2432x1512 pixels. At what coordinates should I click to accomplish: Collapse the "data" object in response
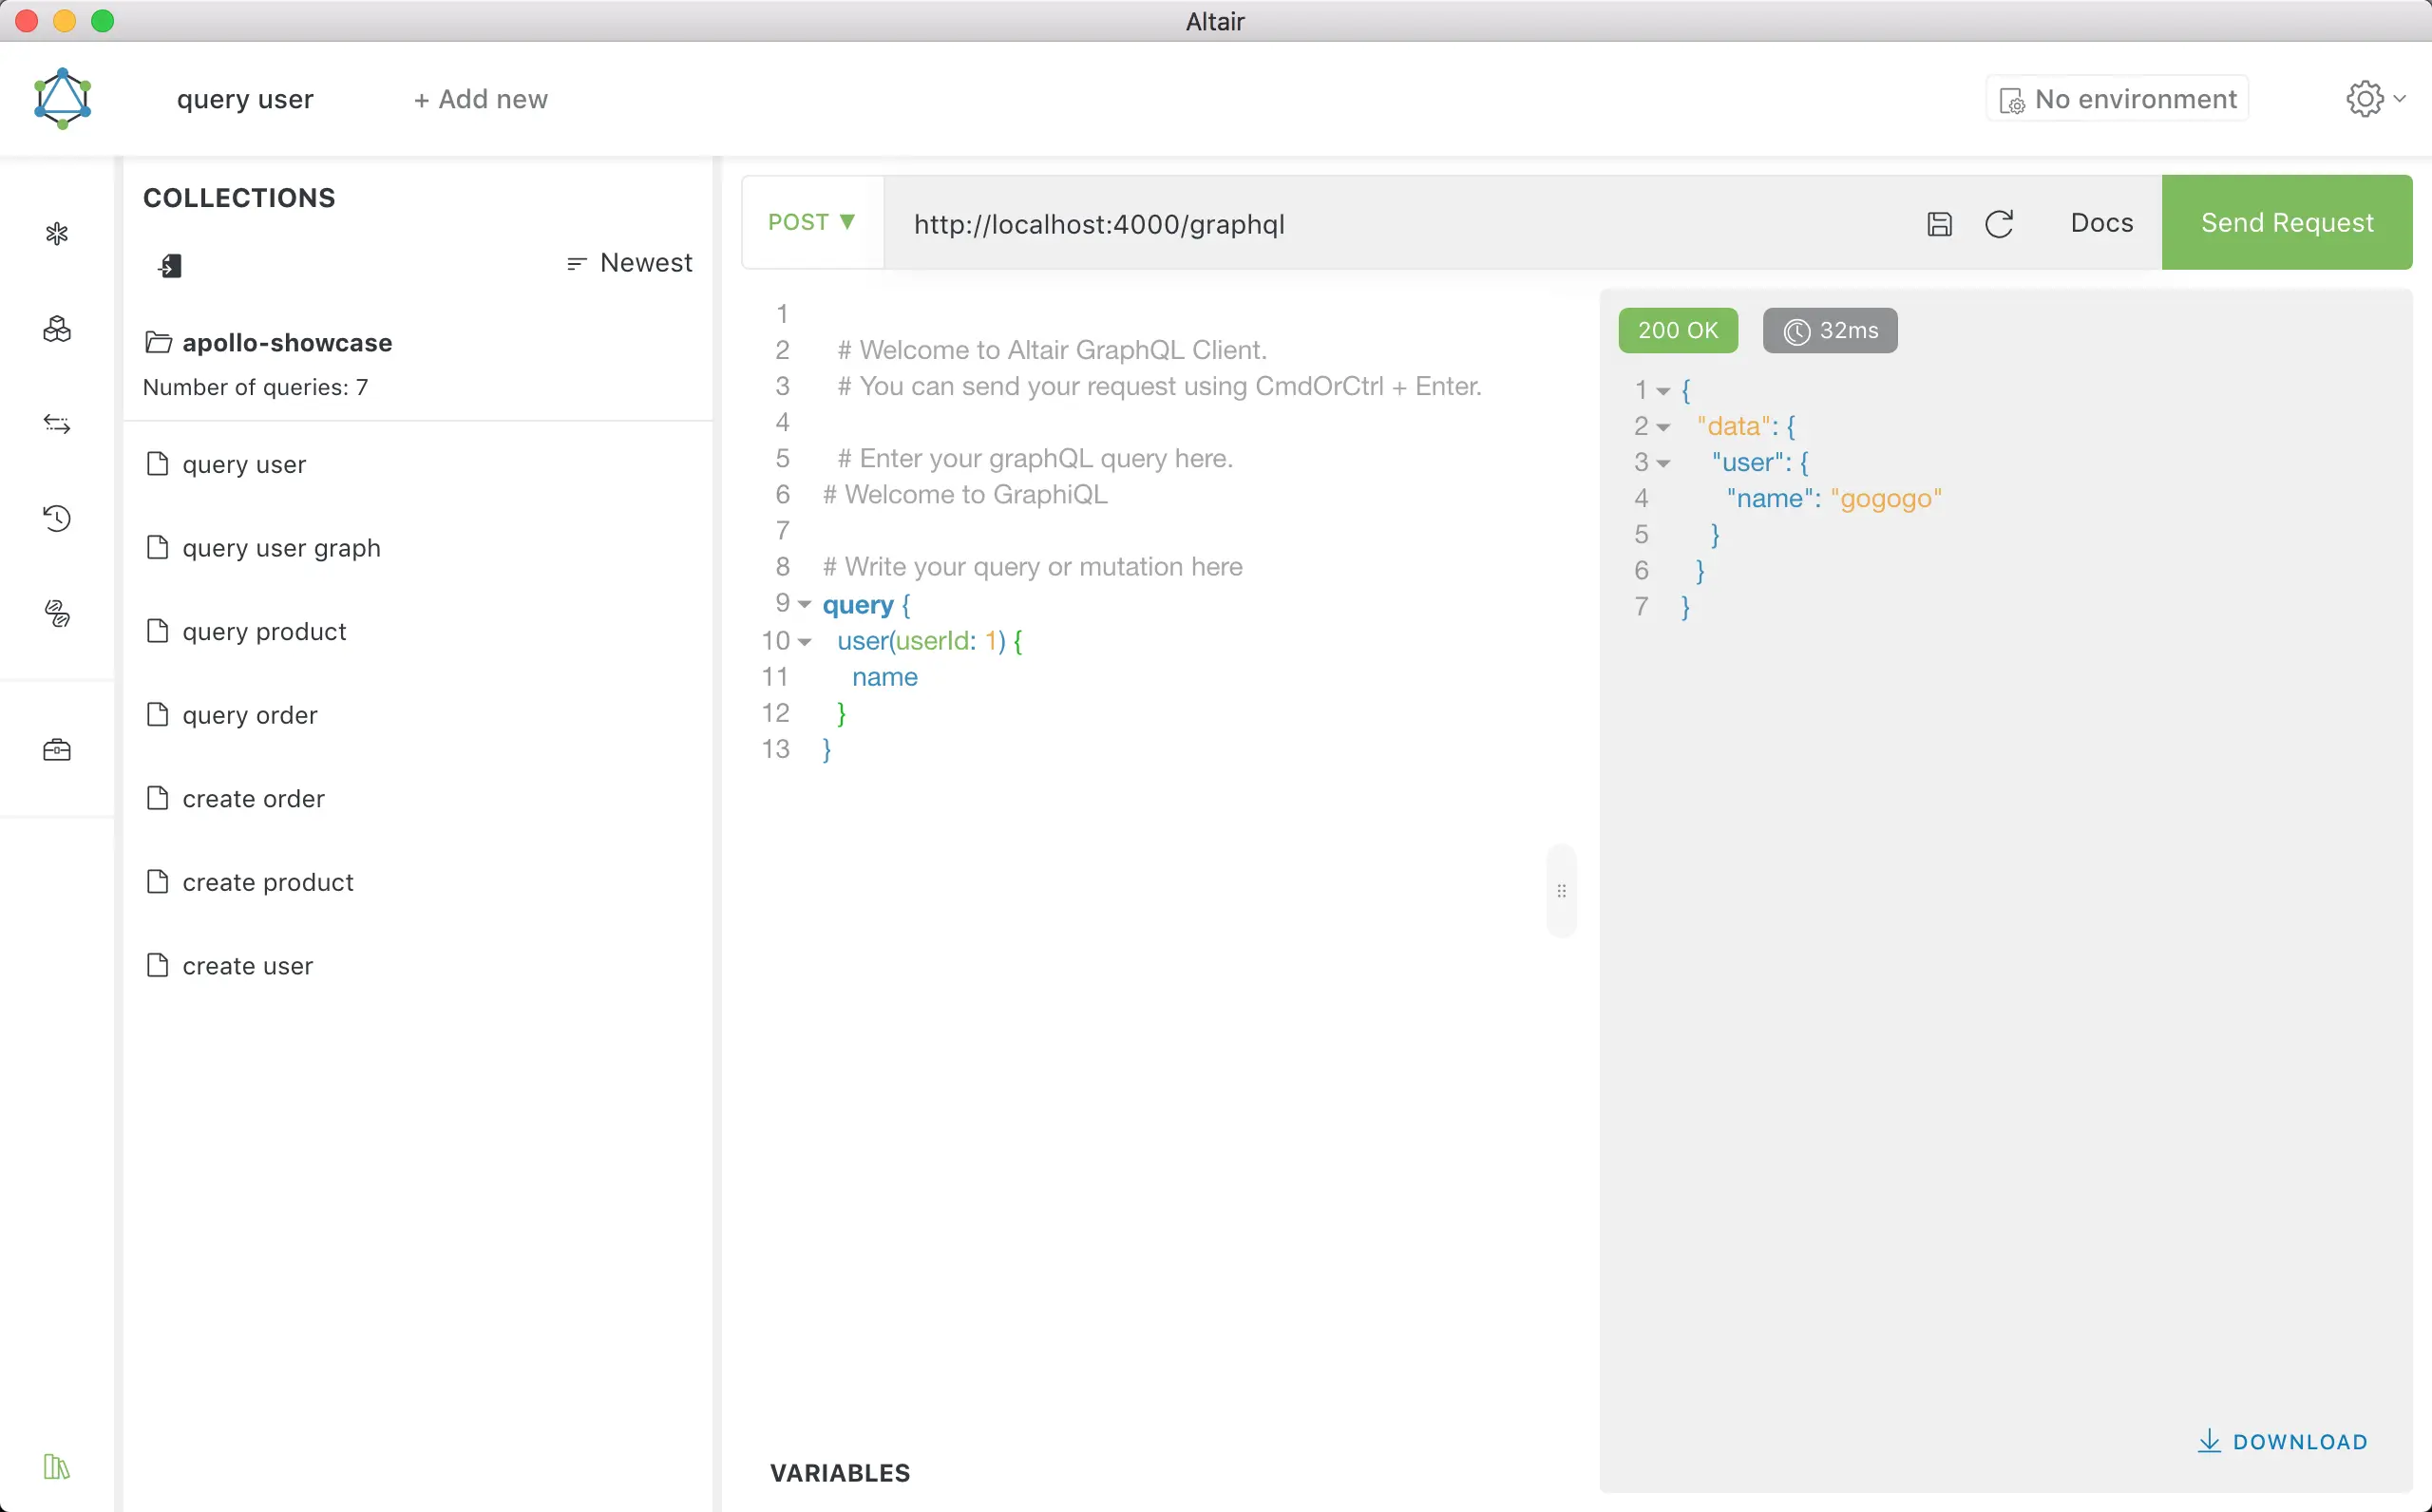click(x=1663, y=427)
